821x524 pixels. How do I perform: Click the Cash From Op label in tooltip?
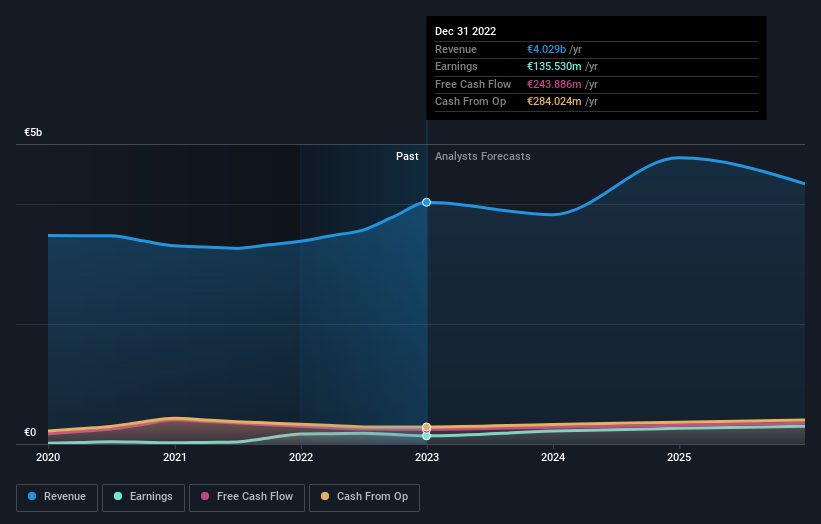pyautogui.click(x=471, y=102)
